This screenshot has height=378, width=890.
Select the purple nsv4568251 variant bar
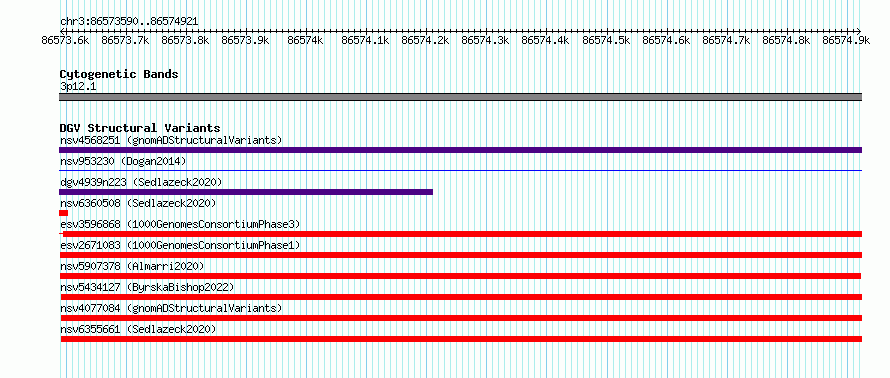(460, 150)
